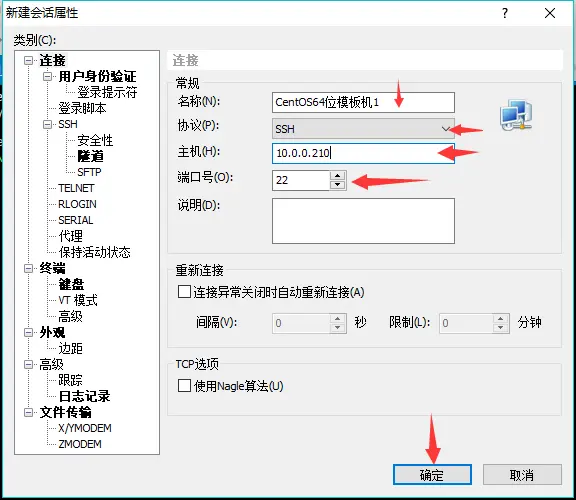Enable 连接异常关闭时自动重新连接 checkbox
576x500 pixels.
coord(184,292)
